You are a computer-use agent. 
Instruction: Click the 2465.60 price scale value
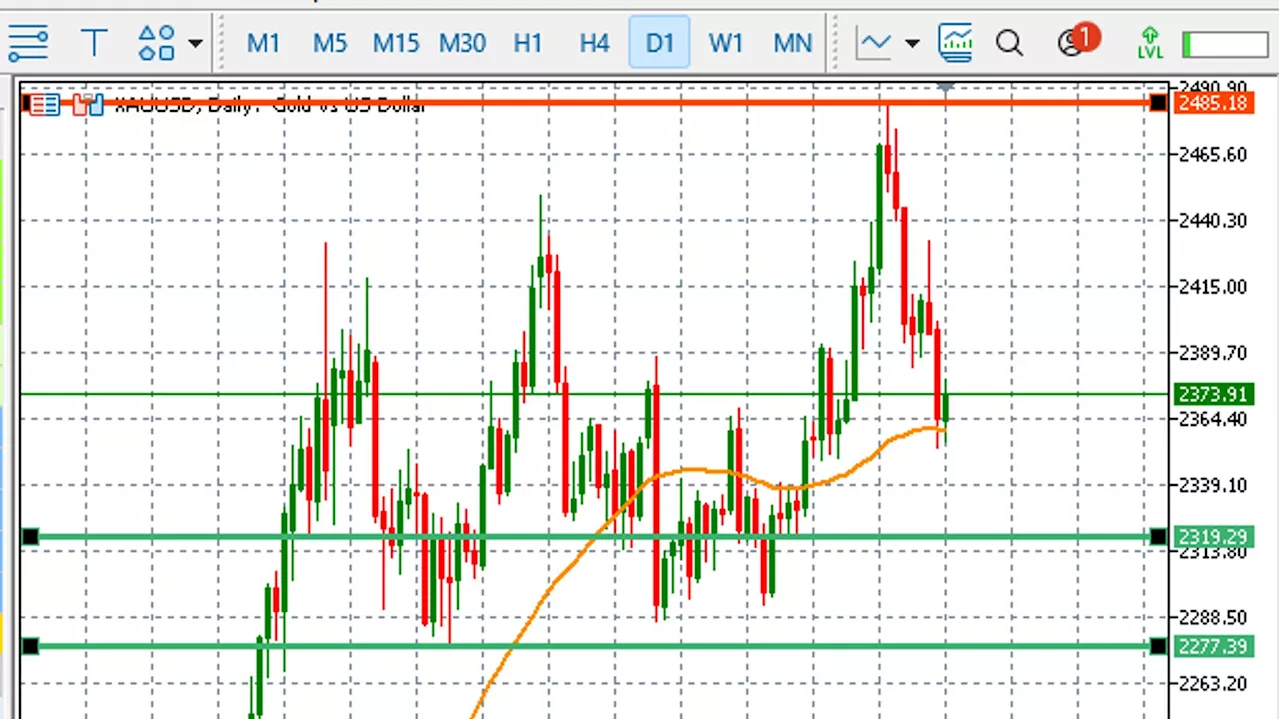[x=1214, y=154]
